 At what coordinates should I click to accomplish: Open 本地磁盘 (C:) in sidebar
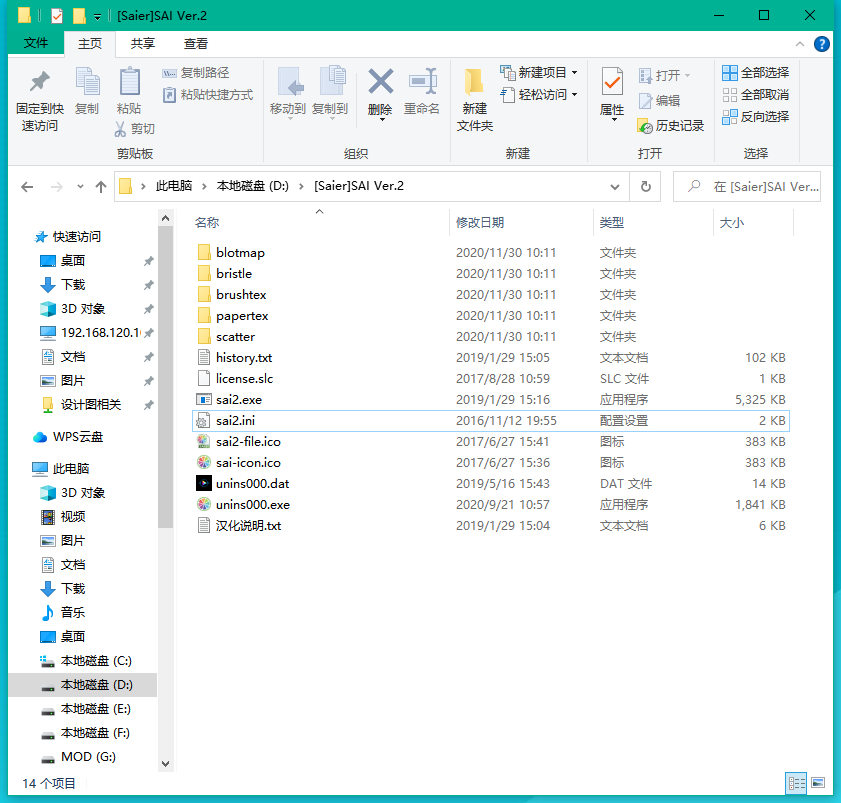pos(96,661)
